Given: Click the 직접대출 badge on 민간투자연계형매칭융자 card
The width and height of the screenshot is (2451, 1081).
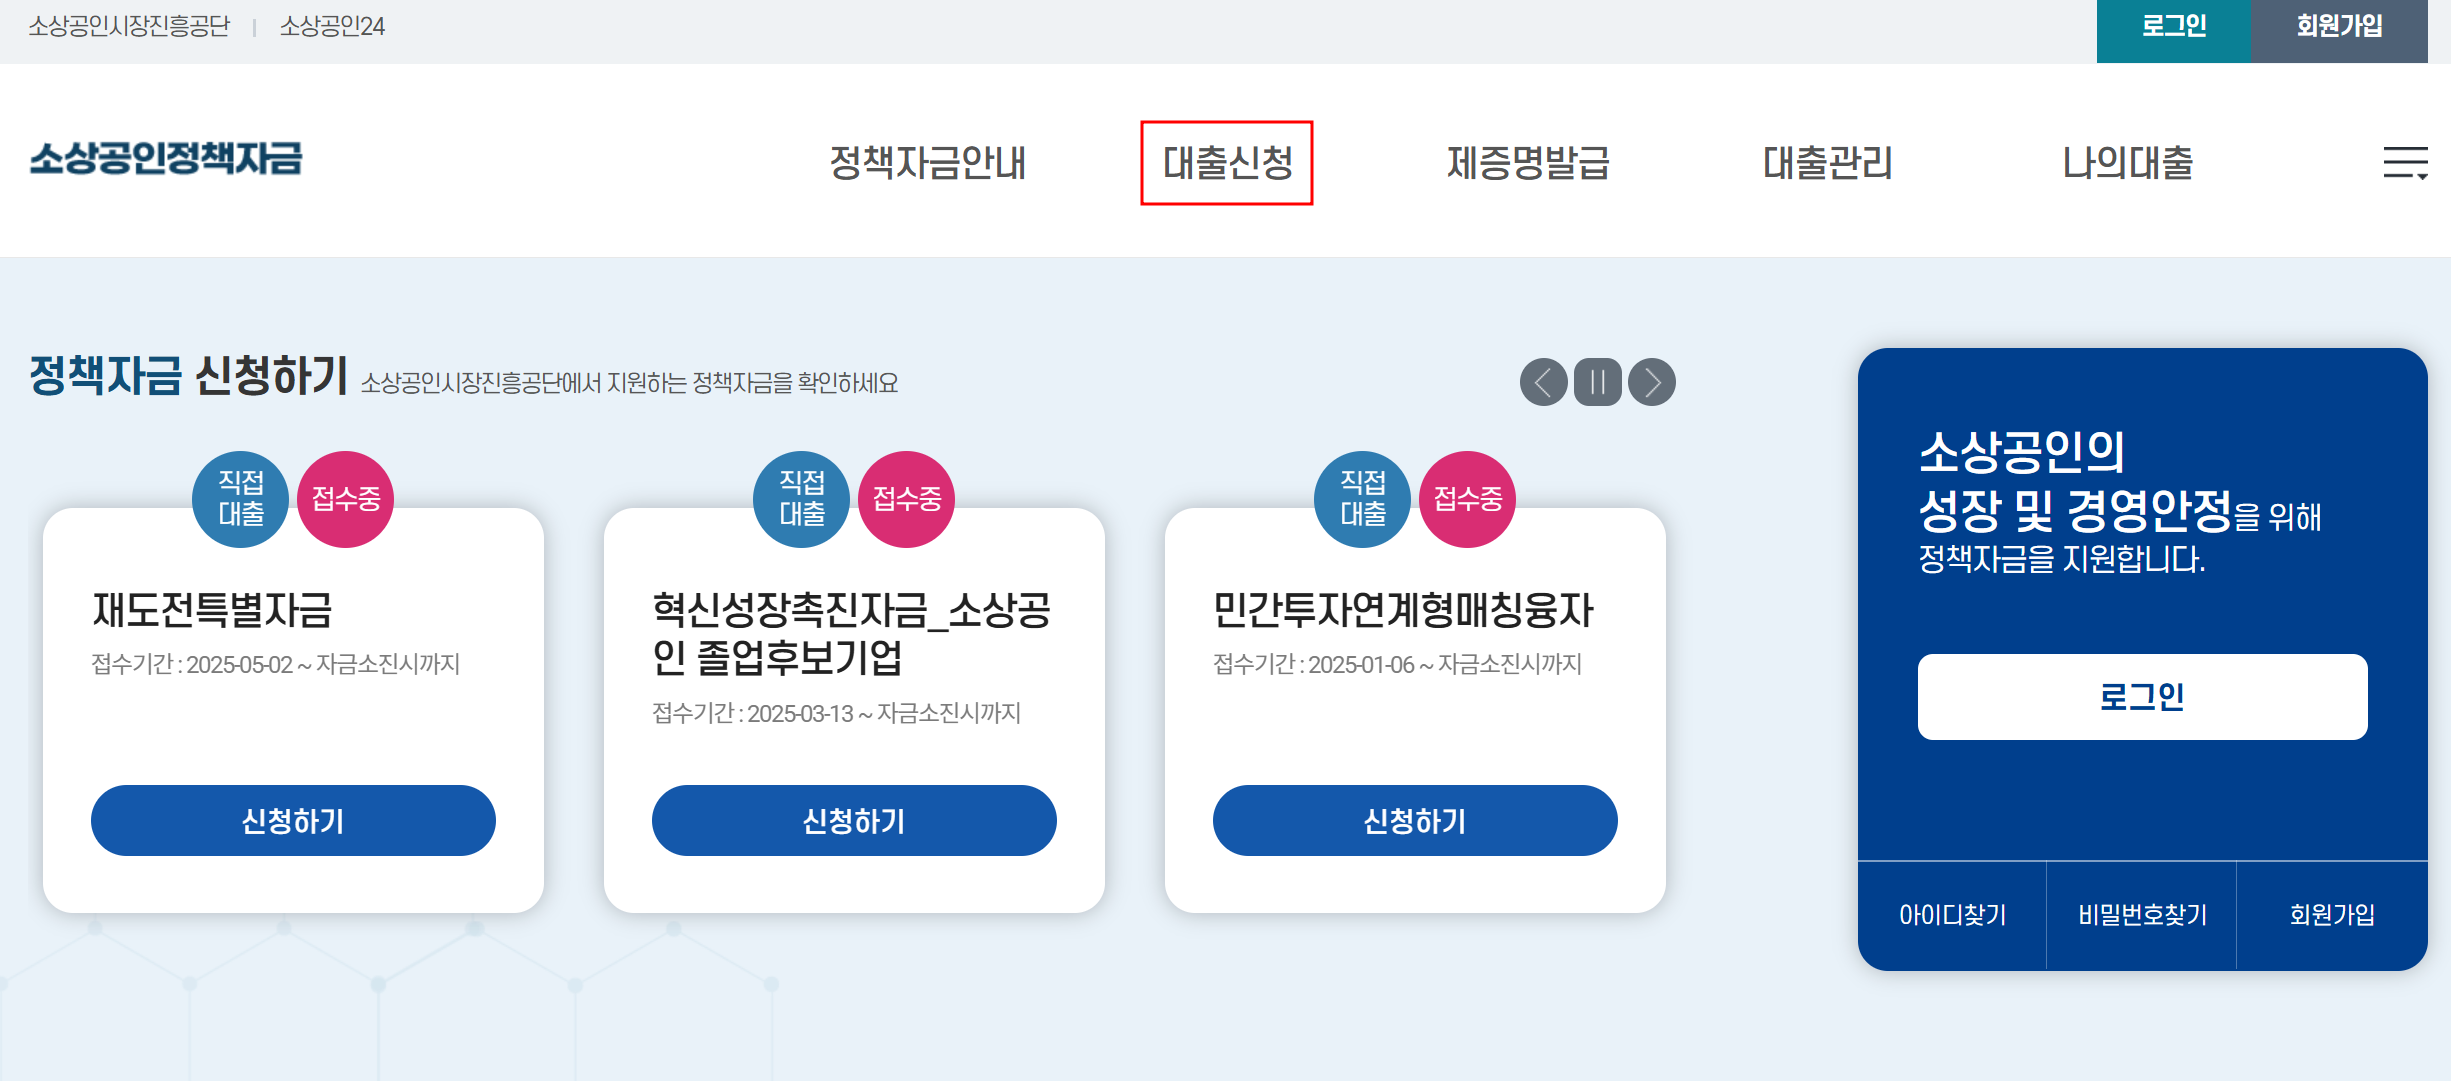Looking at the screenshot, I should click(x=1362, y=499).
